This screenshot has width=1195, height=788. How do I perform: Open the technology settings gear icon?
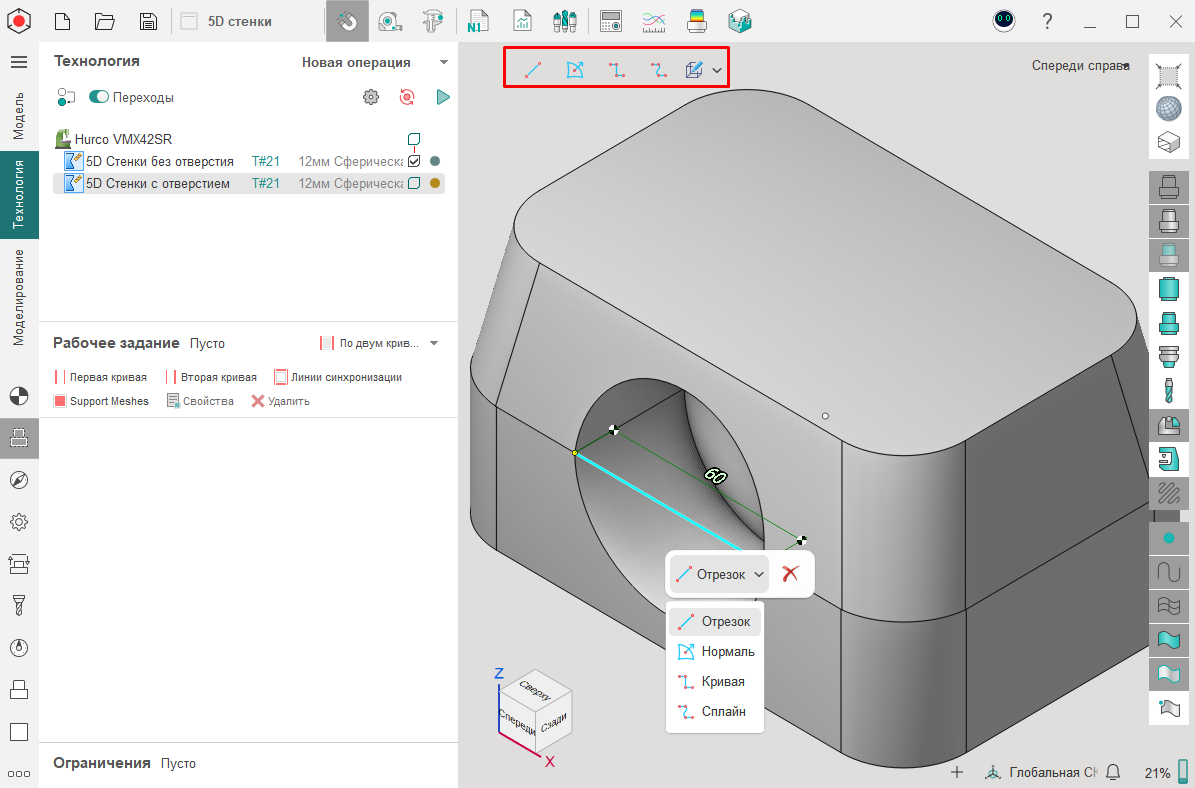point(371,97)
